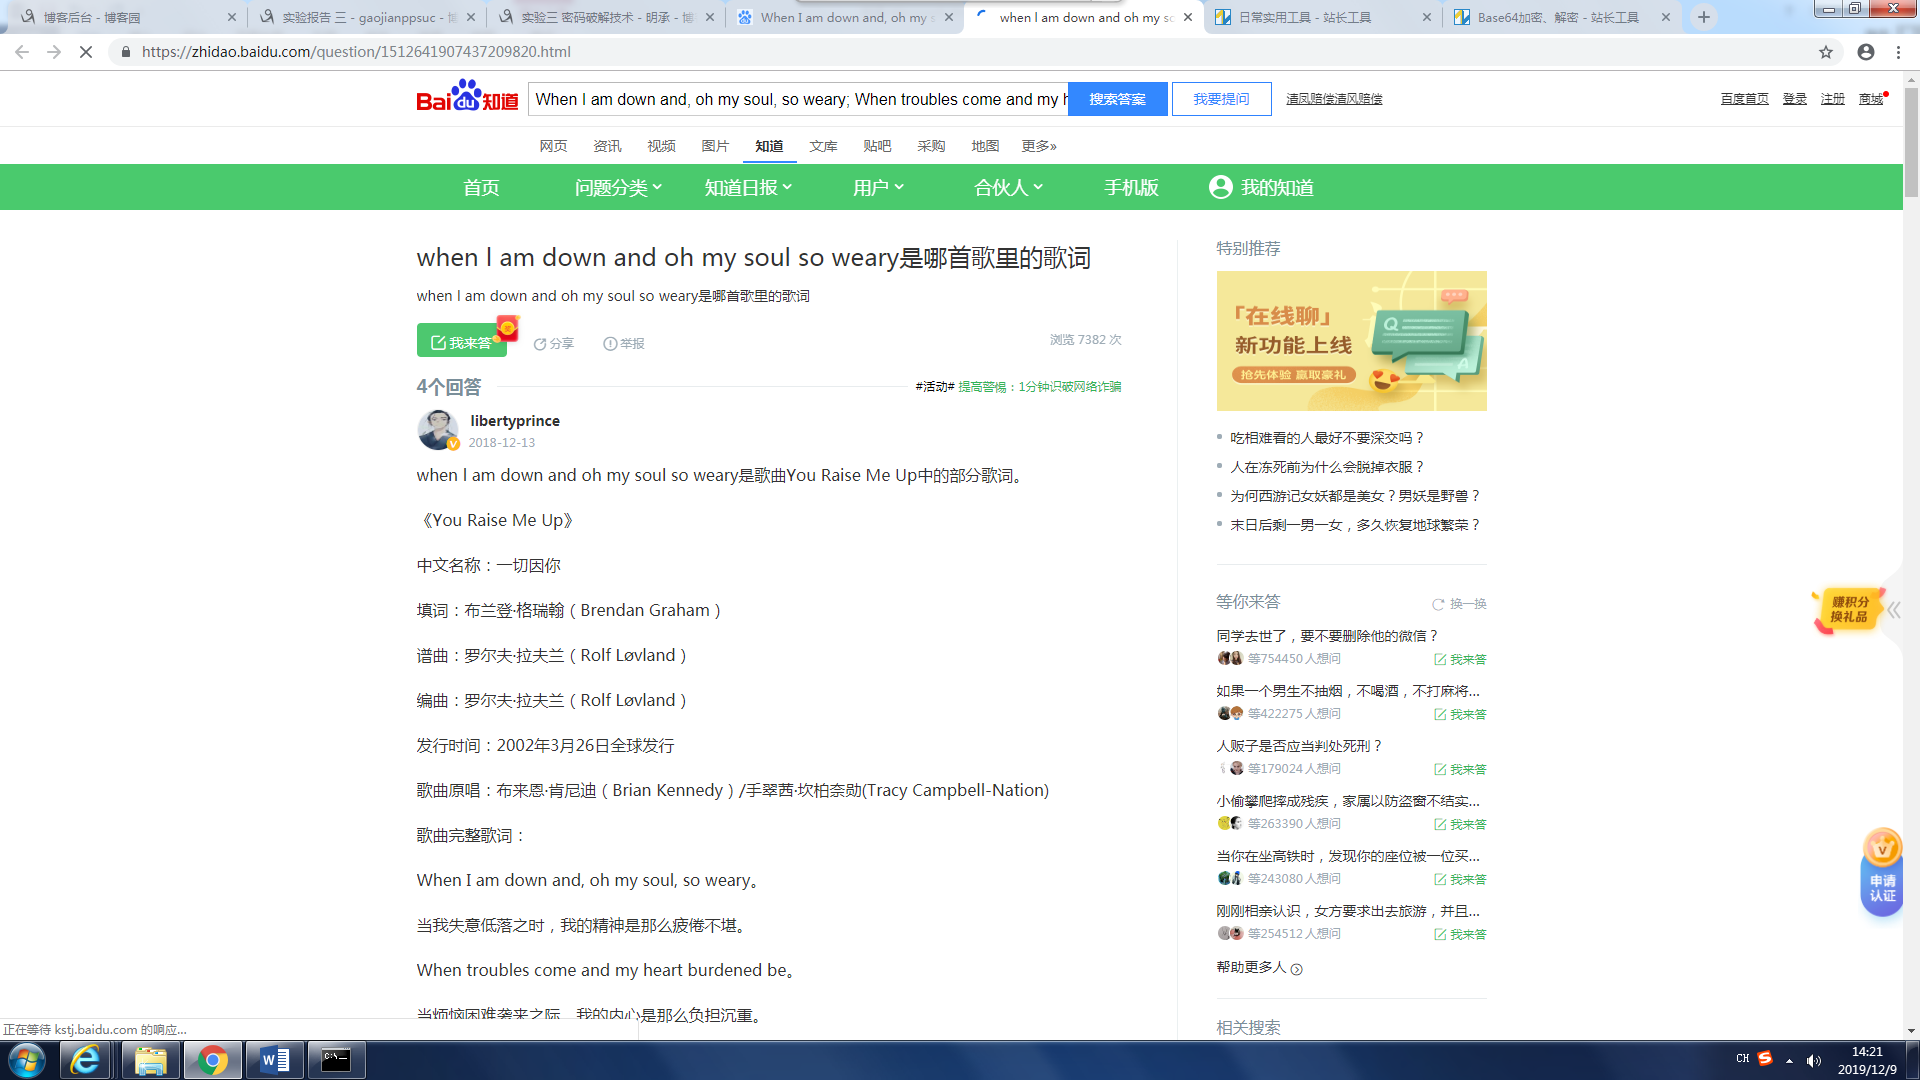The height and width of the screenshot is (1080, 1920).
Task: Expand the 问题分类 dropdown menu
Action: (x=618, y=187)
